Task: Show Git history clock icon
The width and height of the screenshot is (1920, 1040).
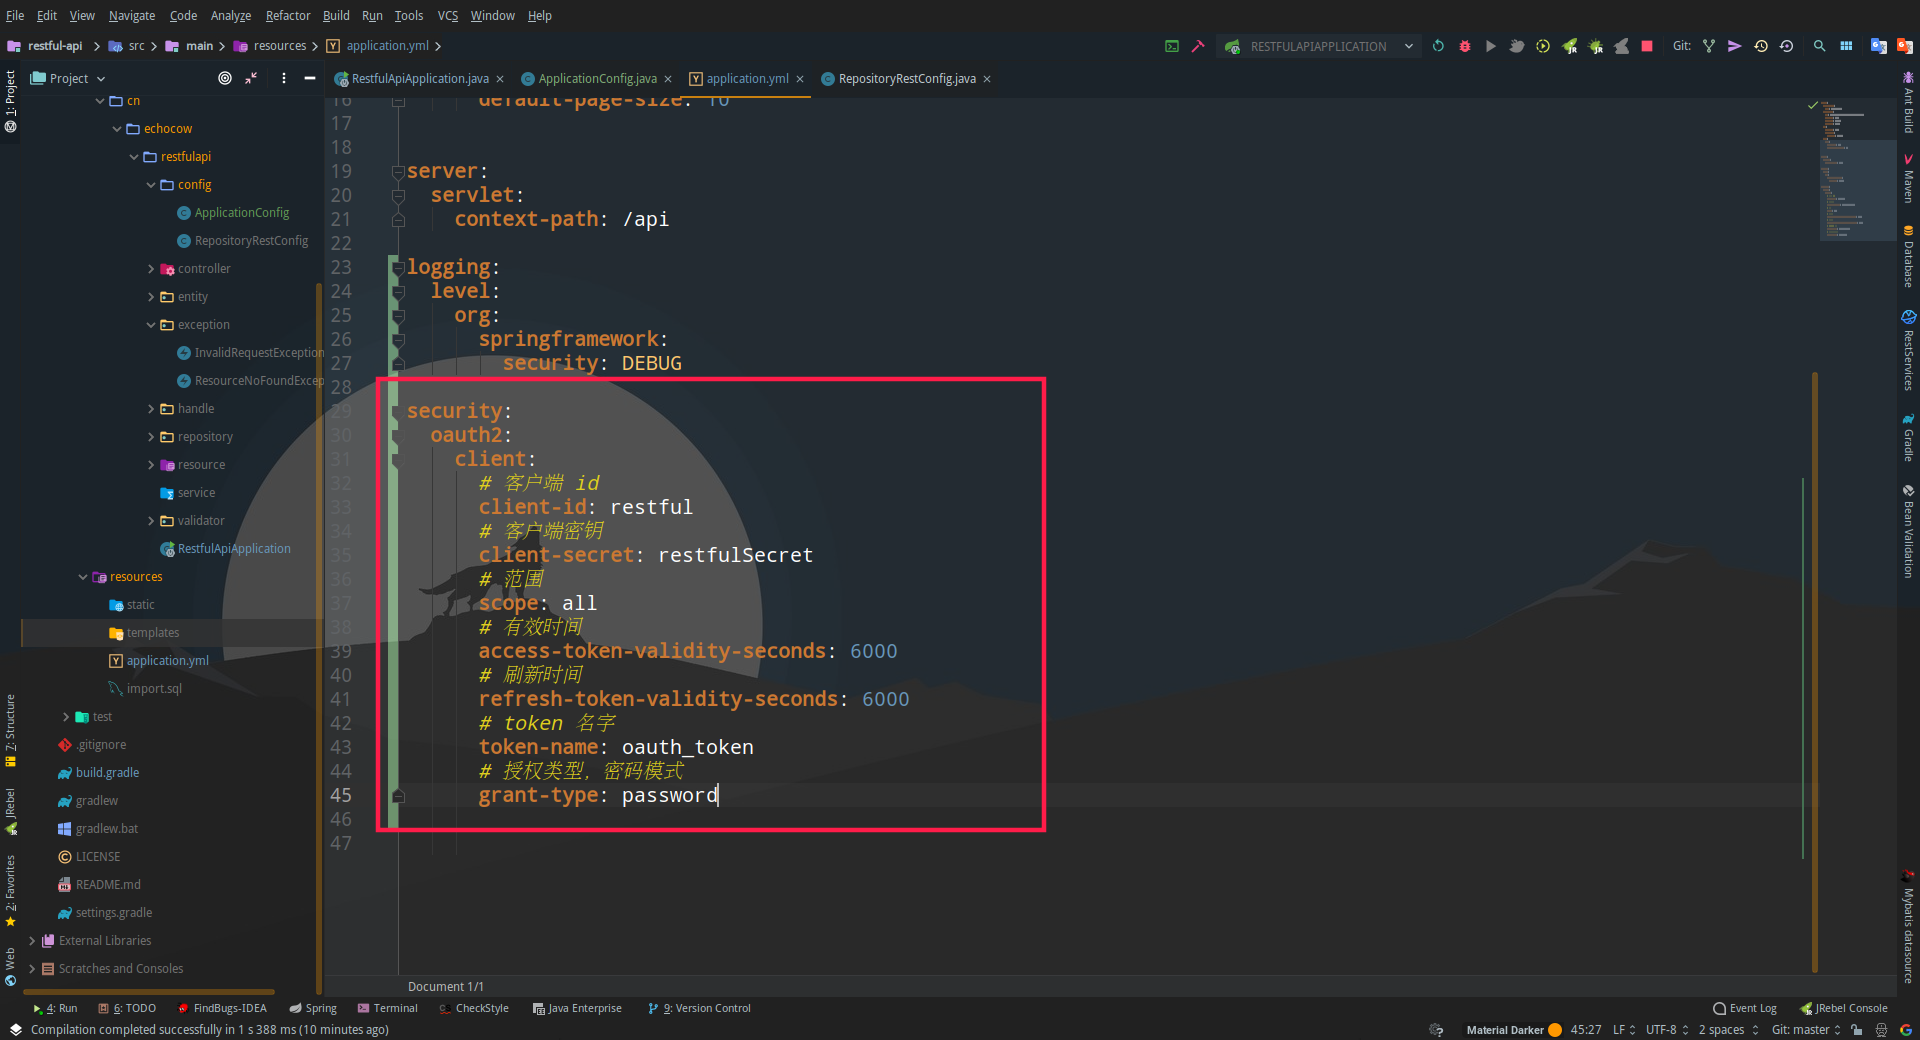Action: (x=1761, y=46)
